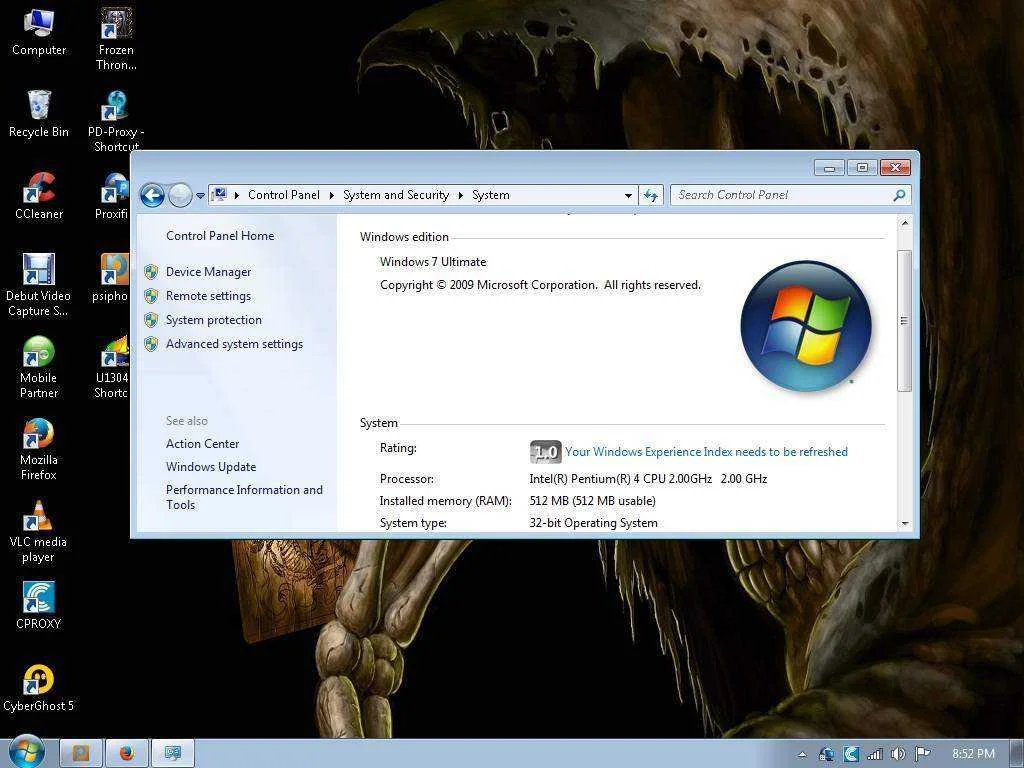Select the Mozilla Firefox desktop icon
This screenshot has width=1024, height=768.
(x=39, y=449)
